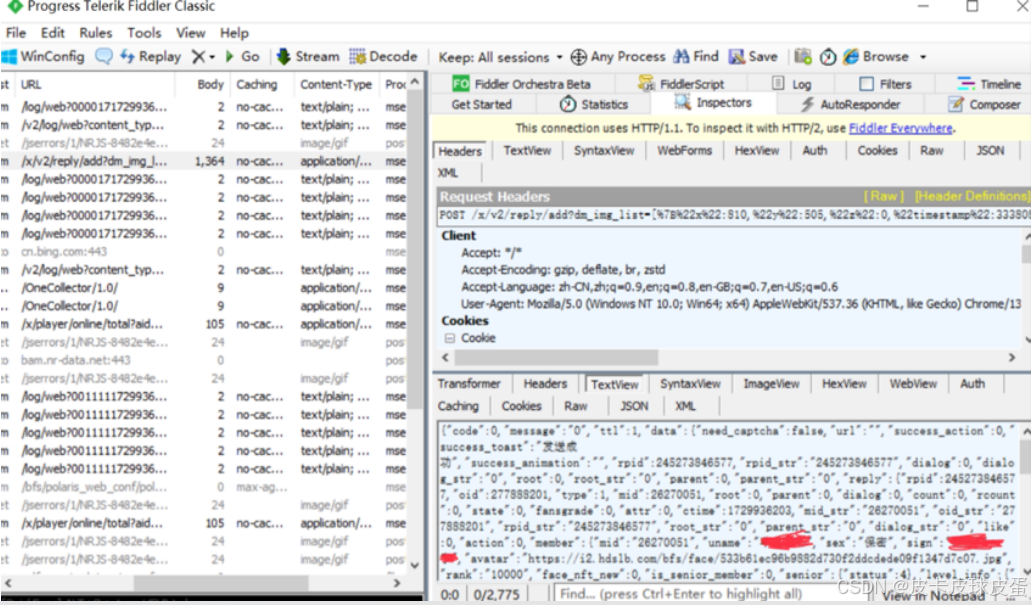Click the [Raw] headers link

coord(883,196)
